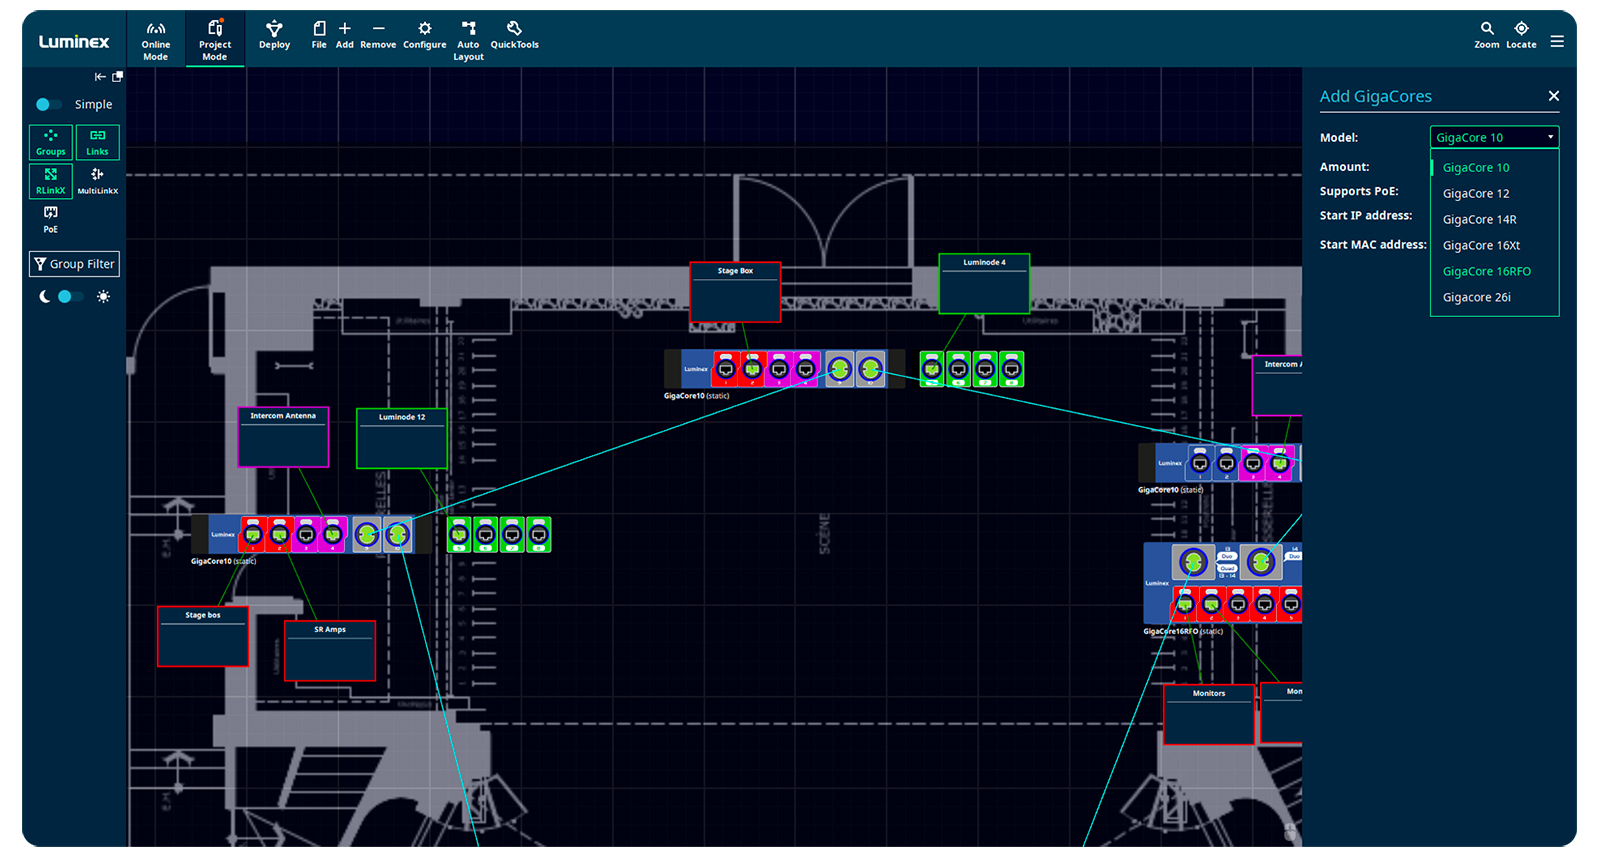Open the Model dropdown box
1600x862 pixels.
click(x=1494, y=138)
